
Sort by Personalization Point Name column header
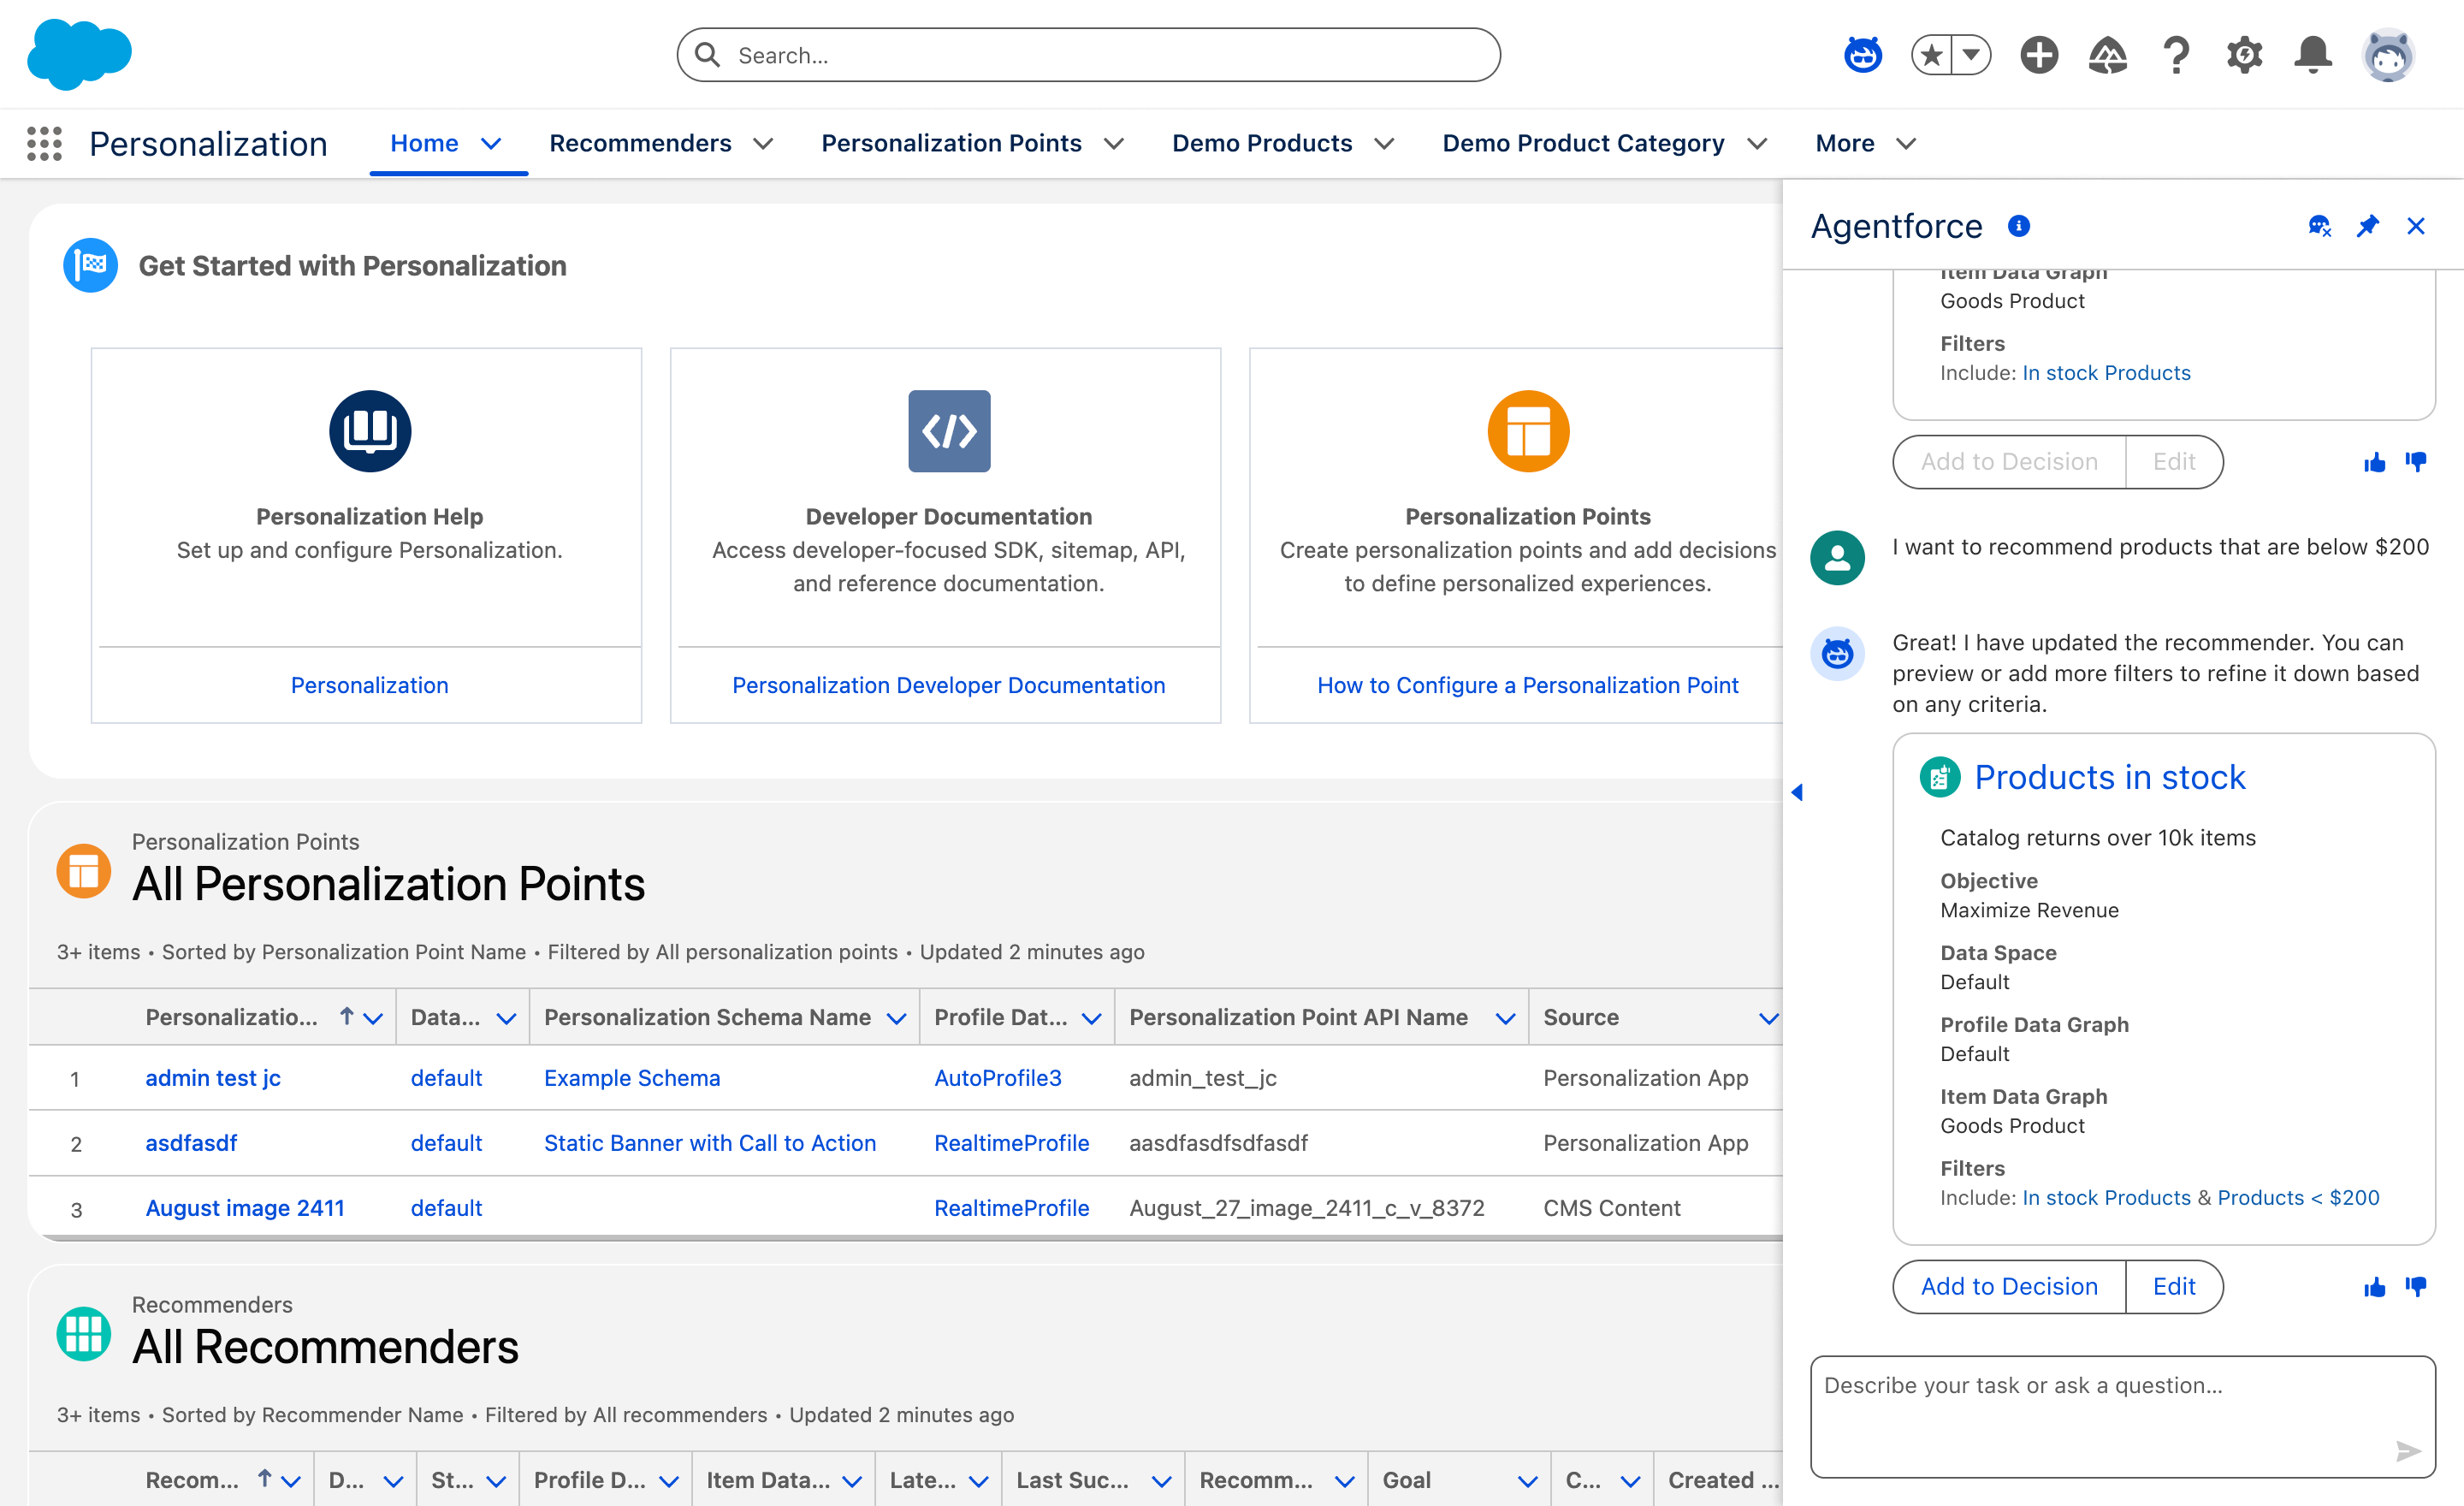click(231, 1018)
